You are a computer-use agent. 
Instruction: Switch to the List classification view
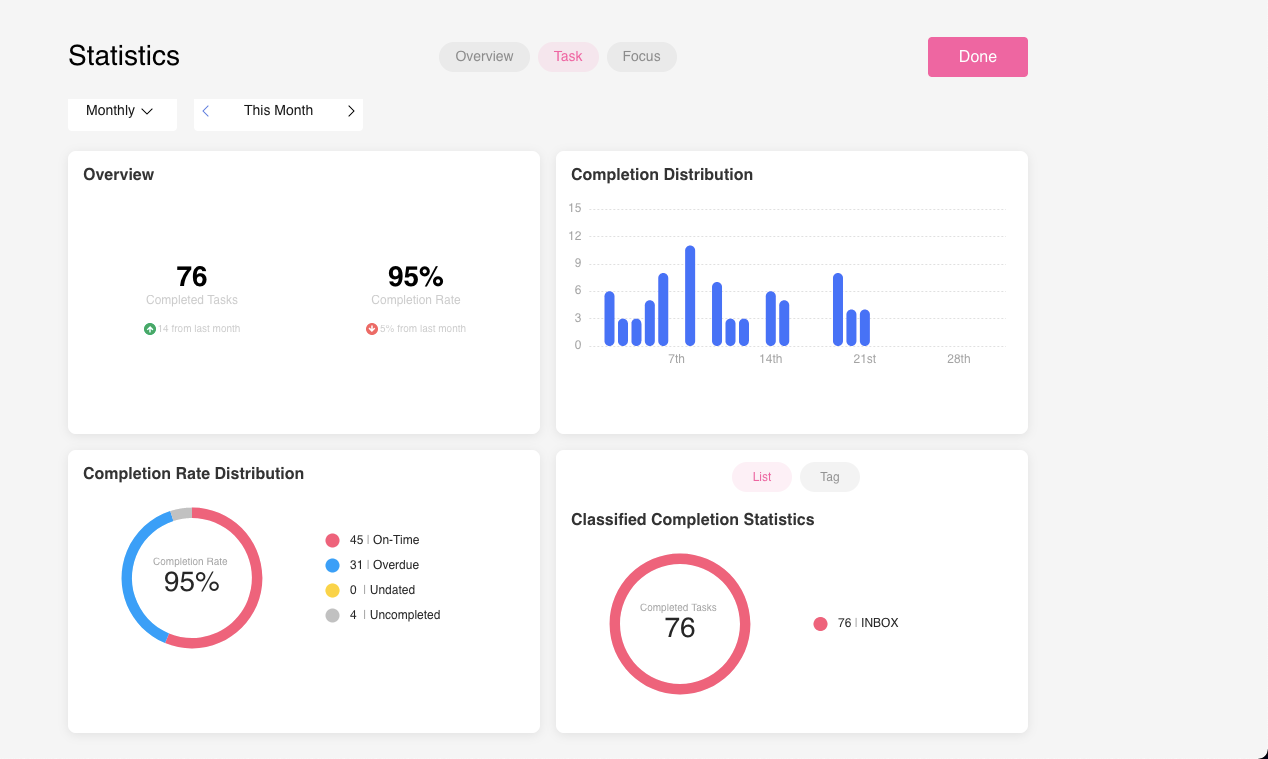click(761, 477)
